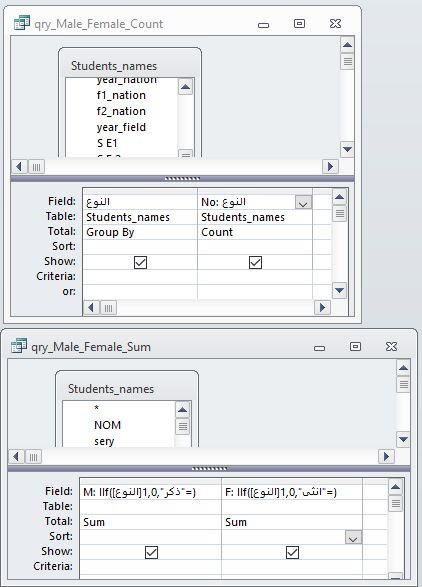Toggle Show checkbox for M: IIf column

(x=151, y=552)
